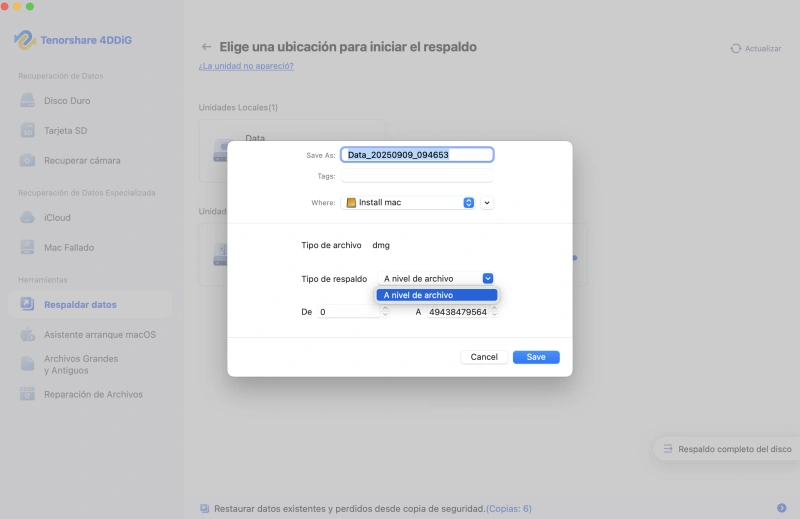The width and height of the screenshot is (800, 519).
Task: Click the Archivos Grandes y Antiguos icon
Action: [27, 364]
